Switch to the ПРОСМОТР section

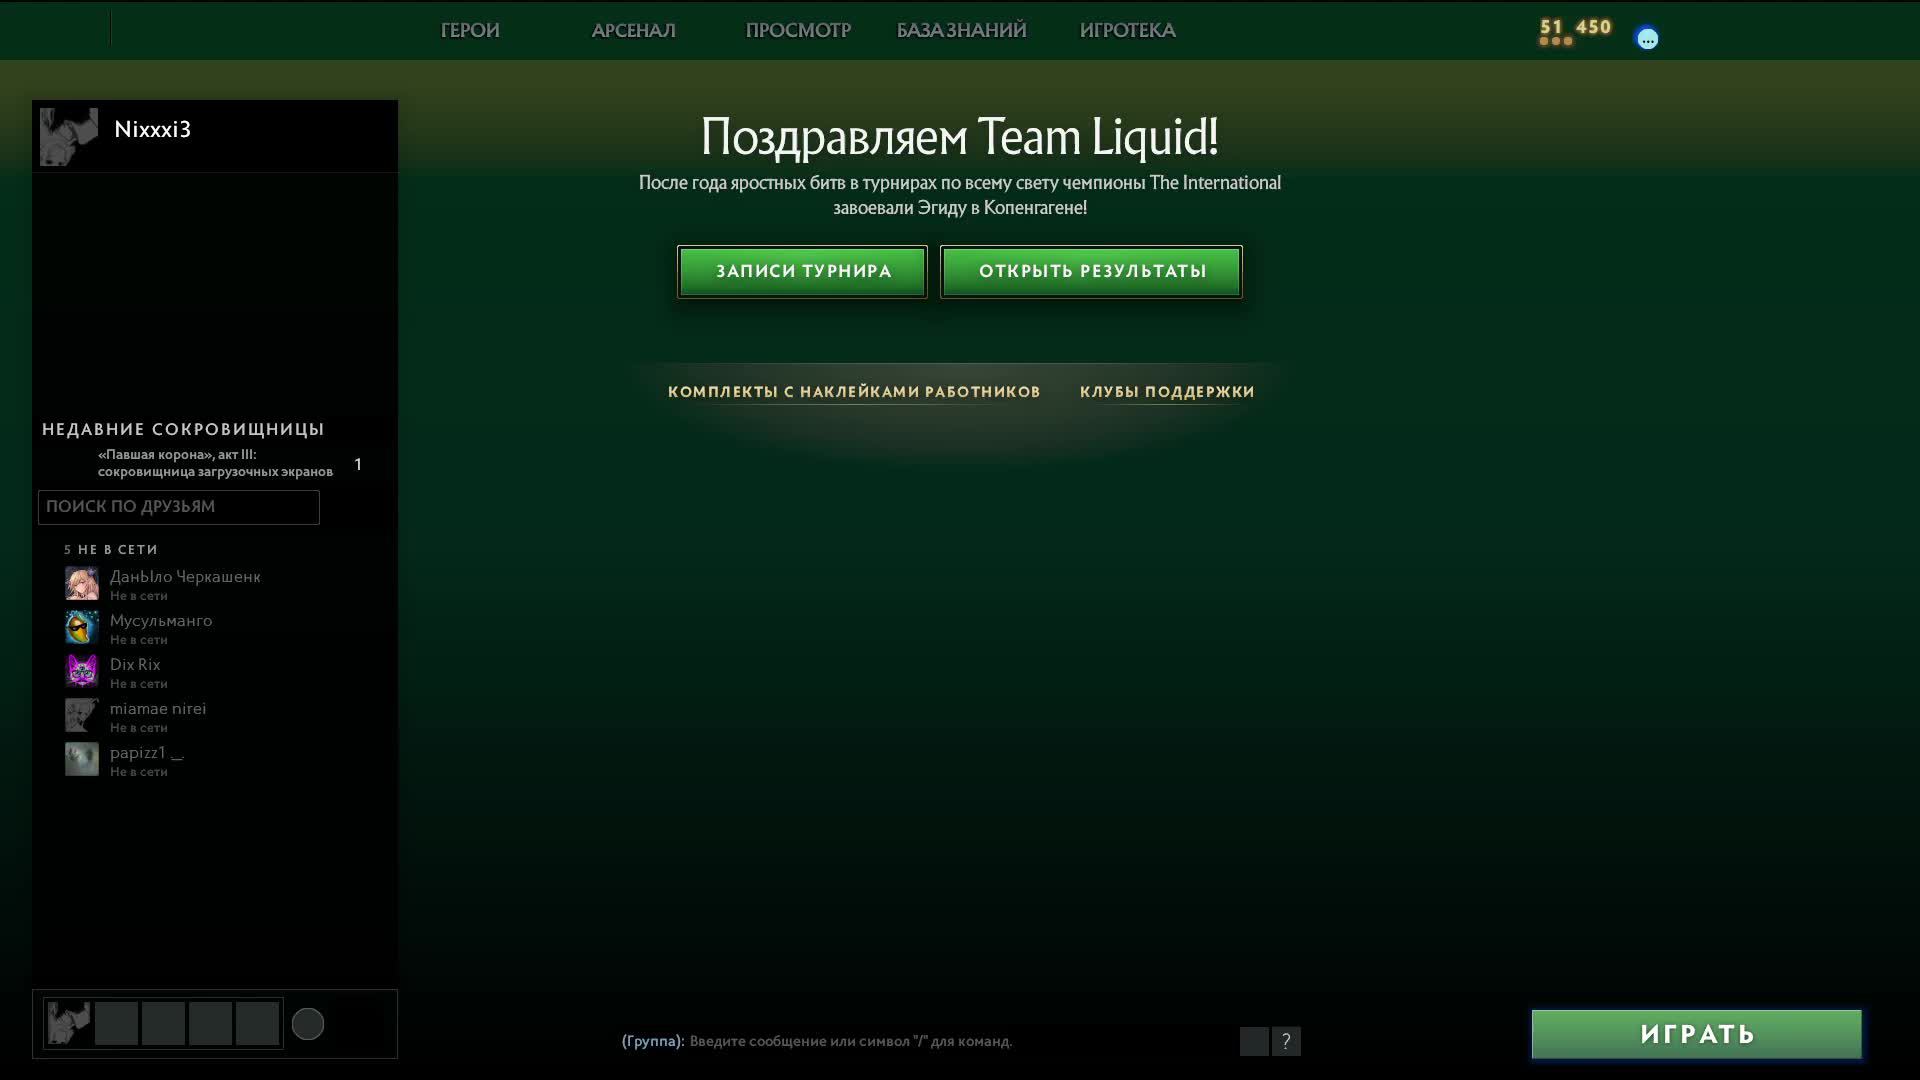coord(798,30)
